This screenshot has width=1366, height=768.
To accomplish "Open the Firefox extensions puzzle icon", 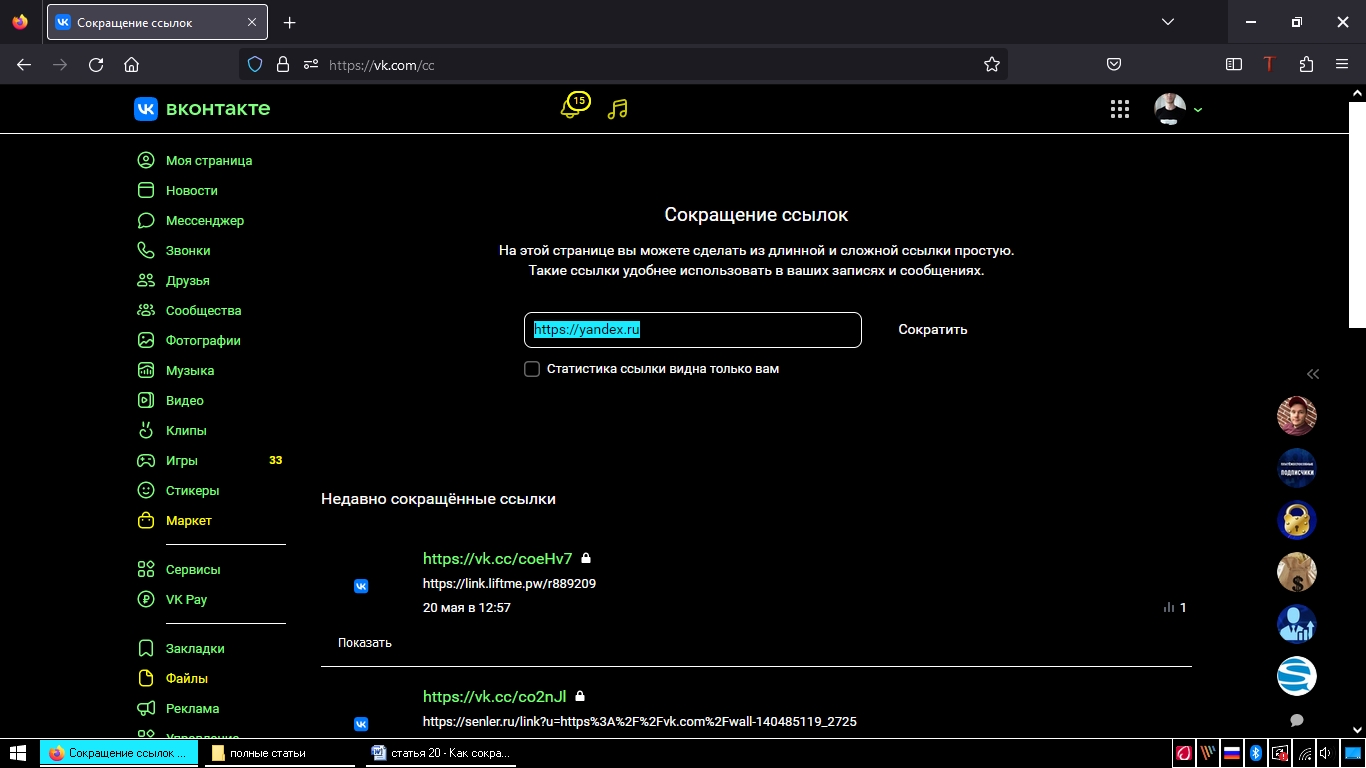I will point(1306,64).
